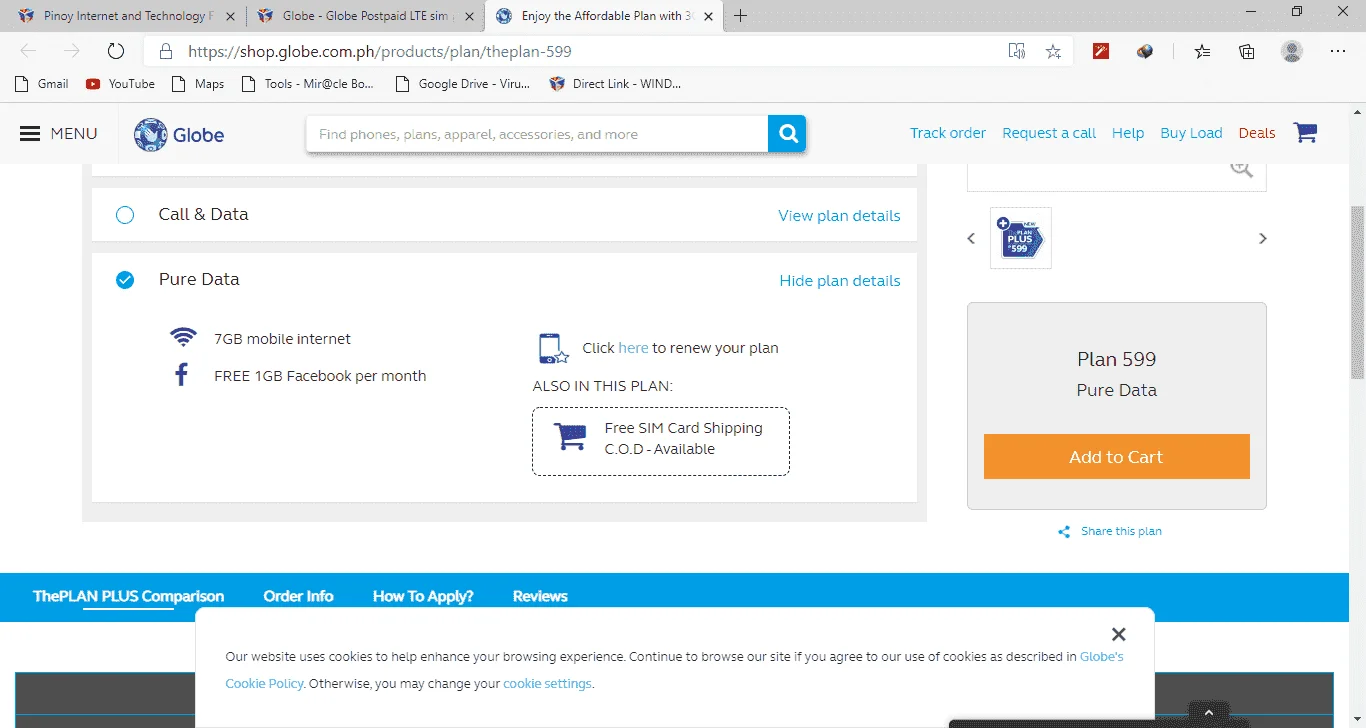Switch to ThePLAN PLUS Comparison tab
Viewport: 1366px width, 728px height.
128,596
